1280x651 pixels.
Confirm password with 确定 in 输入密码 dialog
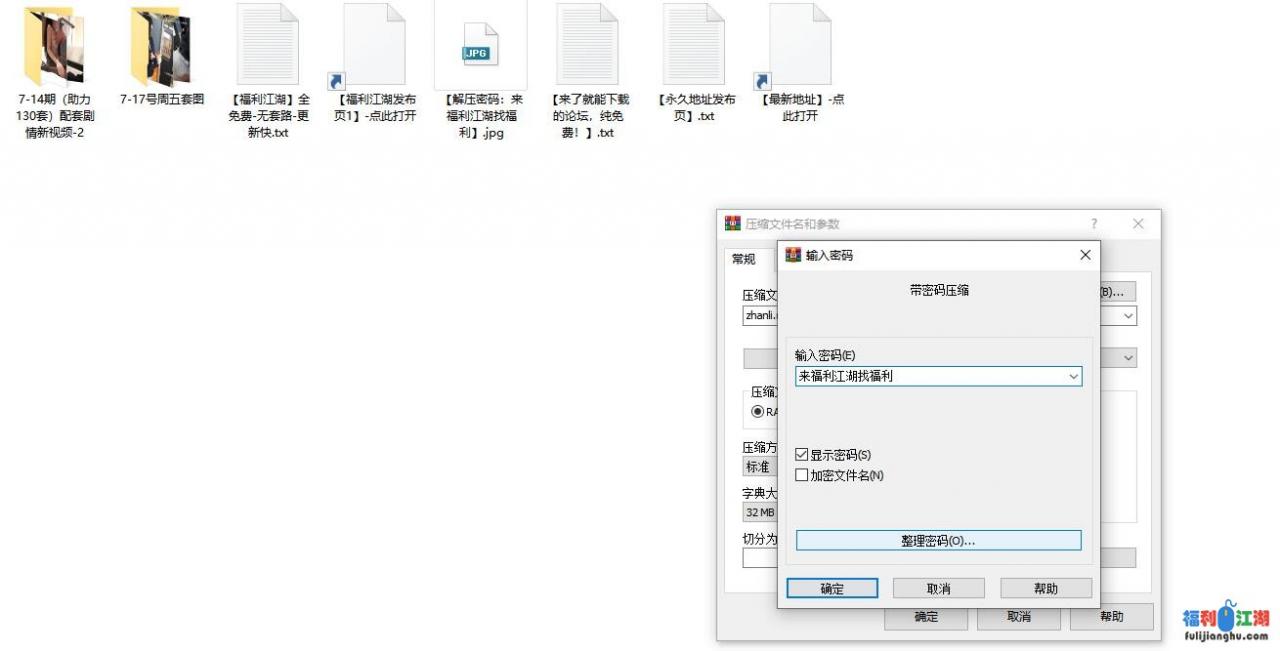pos(832,589)
